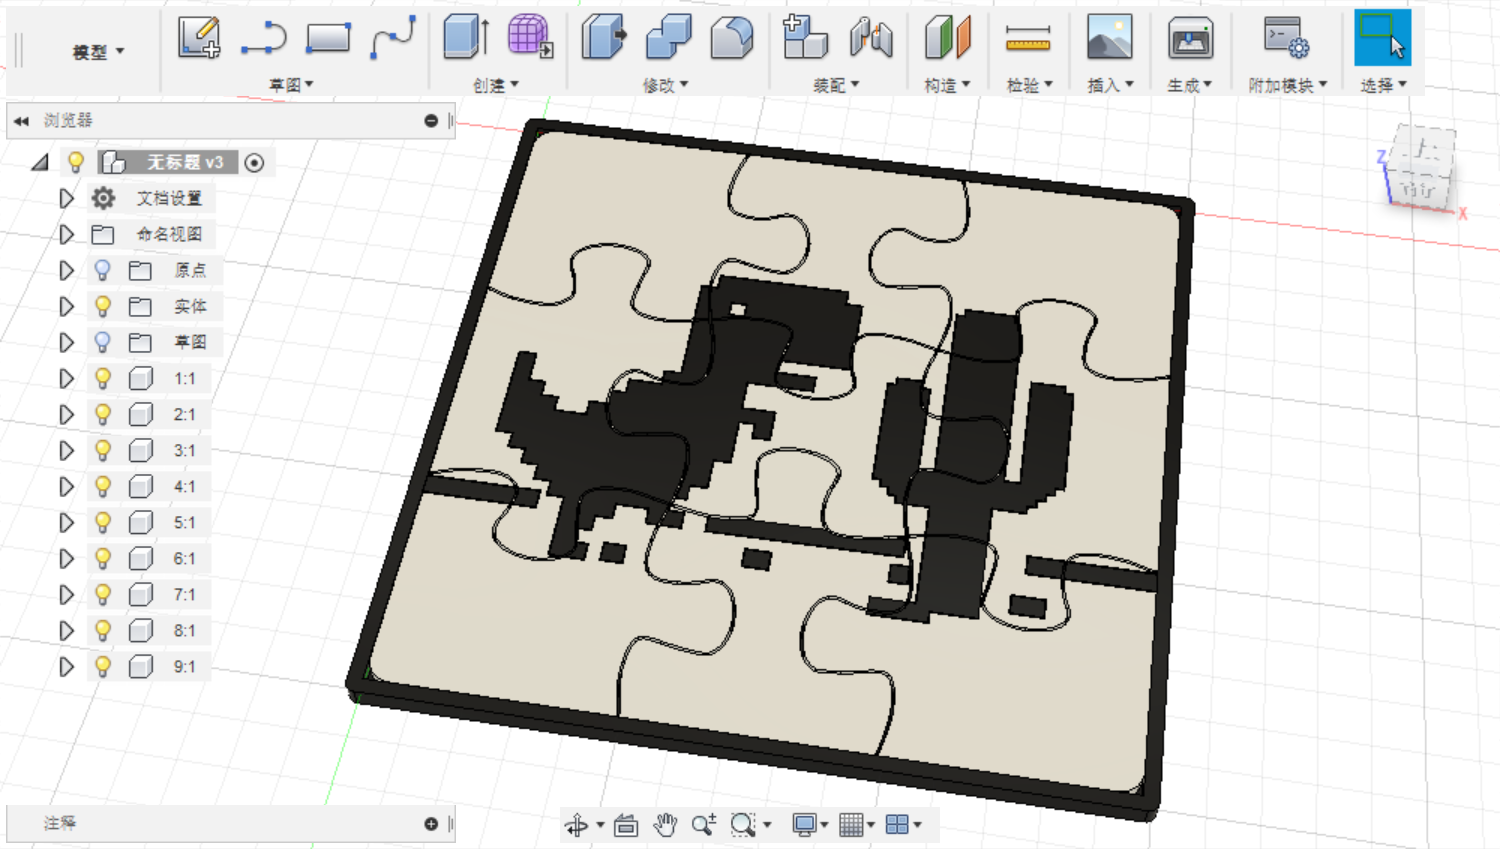Open the 附加模块 menu
Screen dimensions: 1500x849
1287,85
